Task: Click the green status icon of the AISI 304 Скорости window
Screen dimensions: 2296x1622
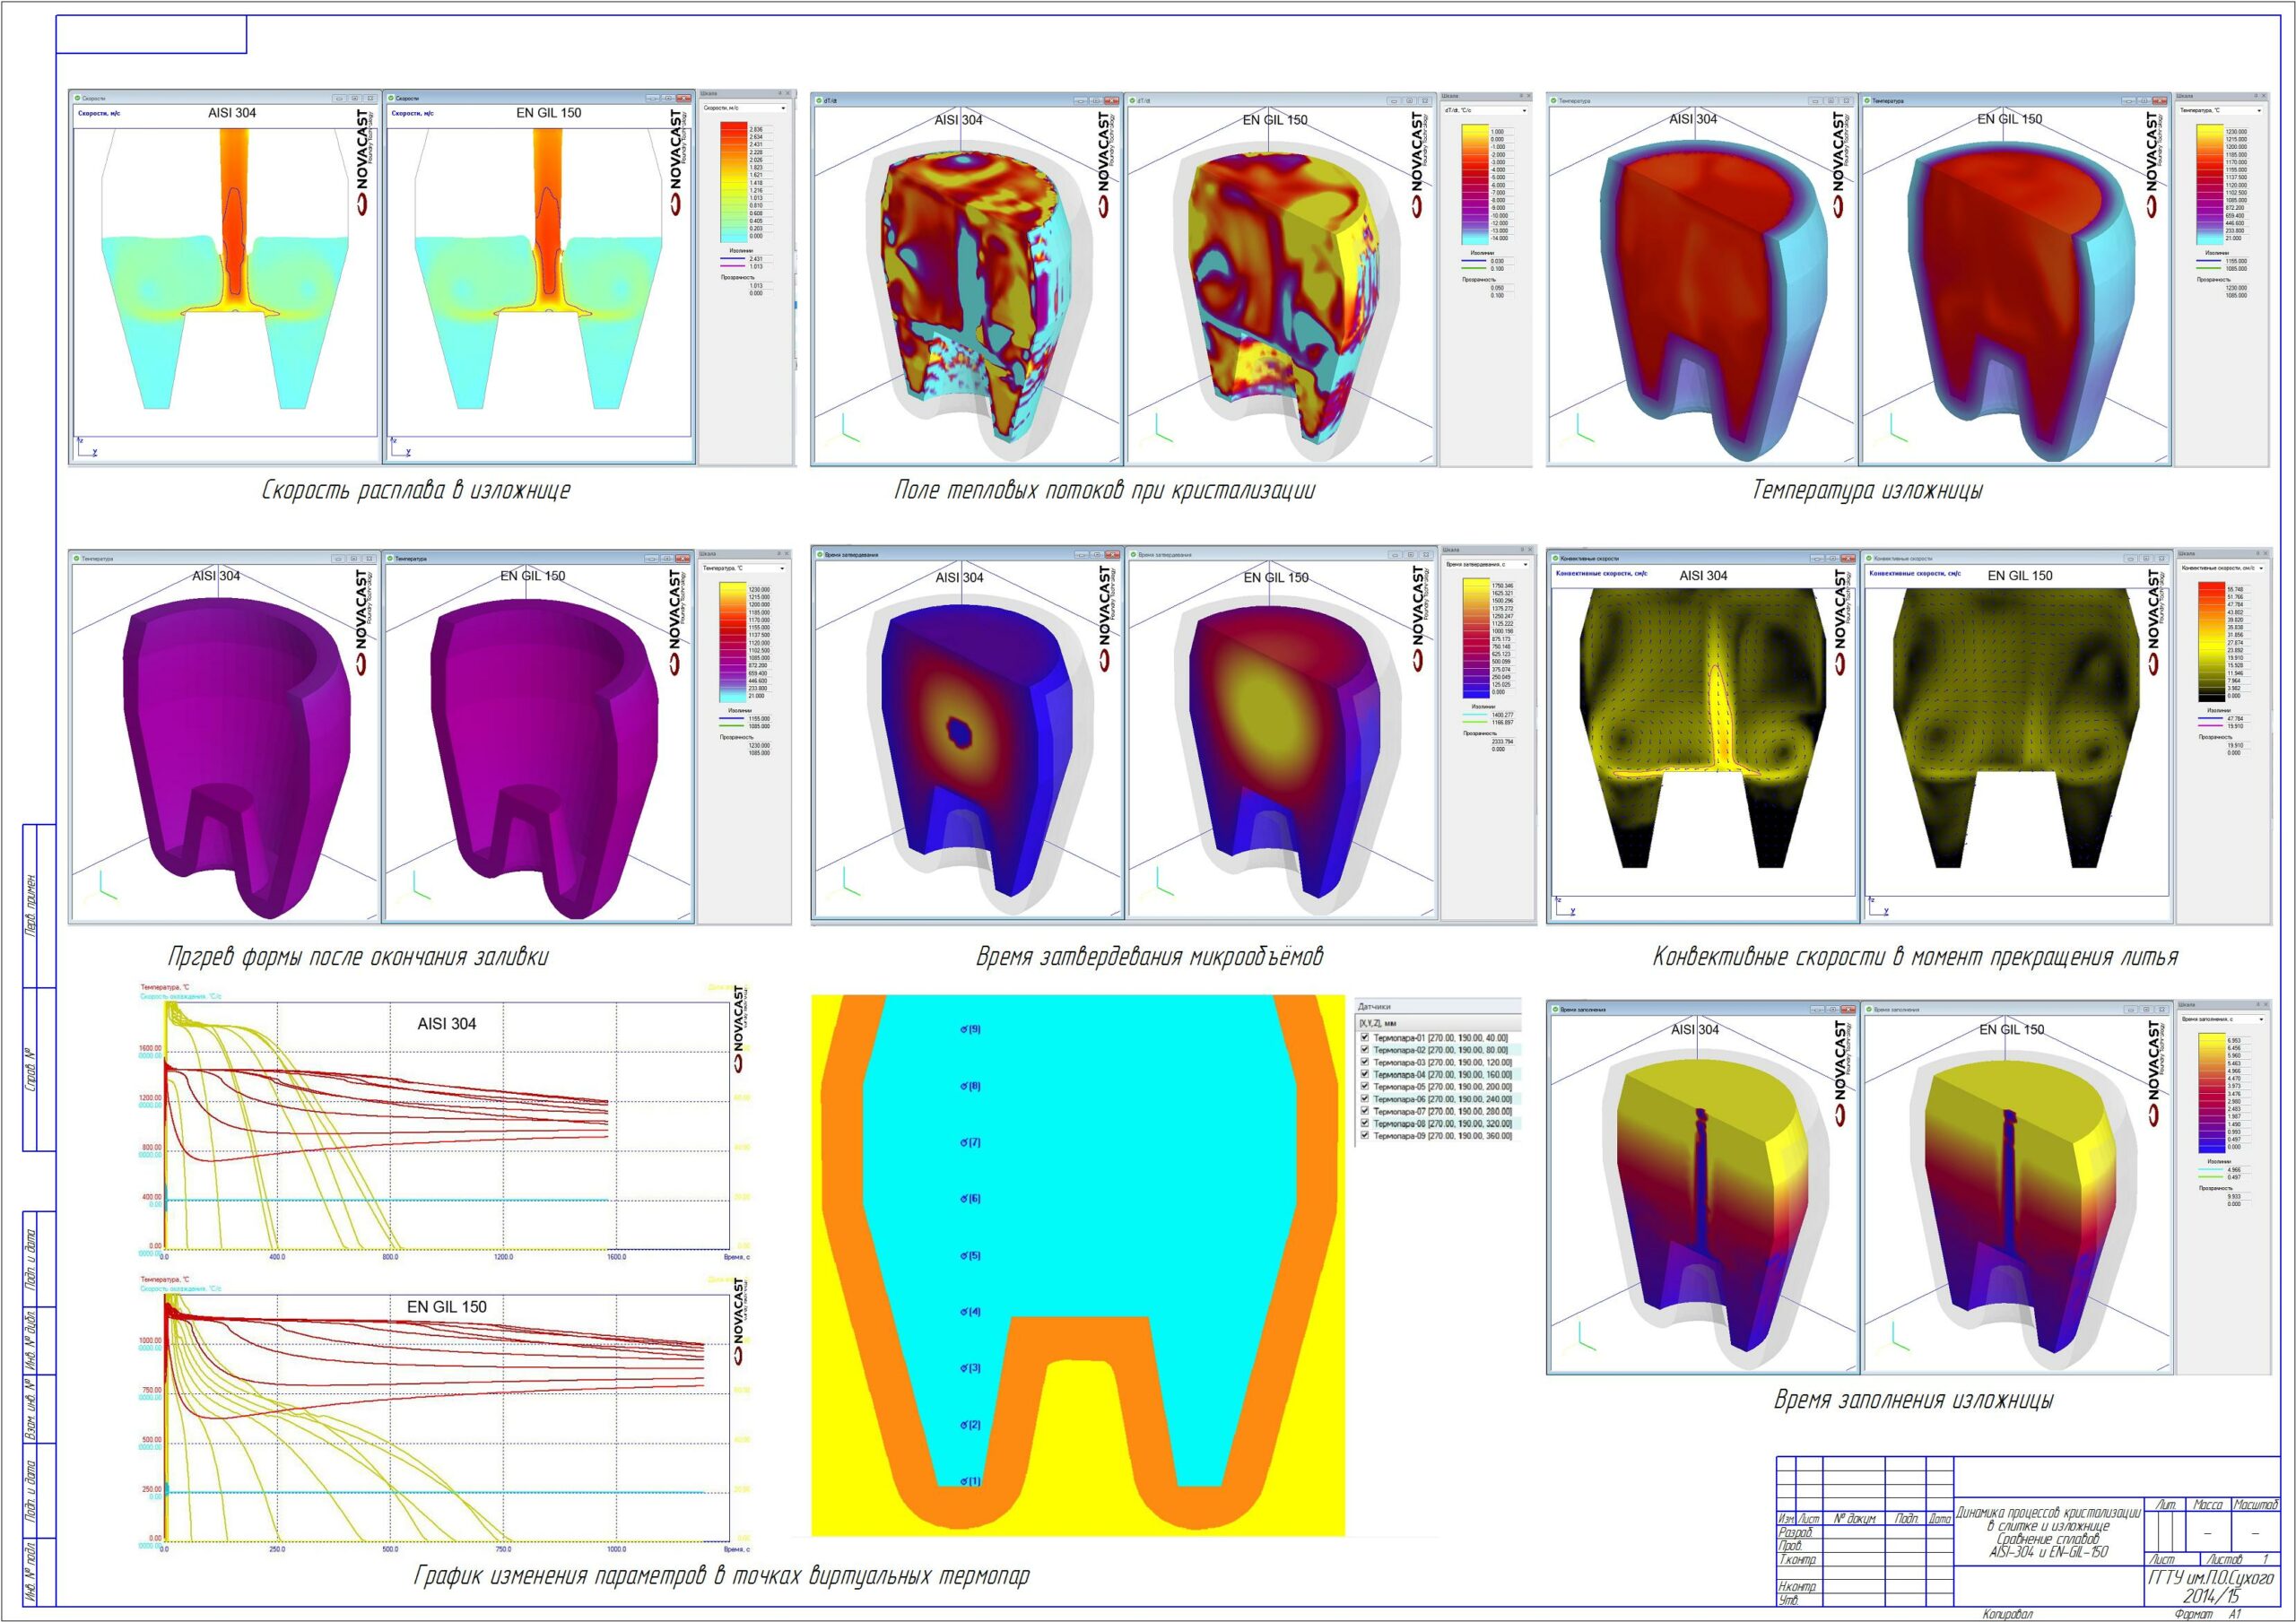Action: coord(77,98)
